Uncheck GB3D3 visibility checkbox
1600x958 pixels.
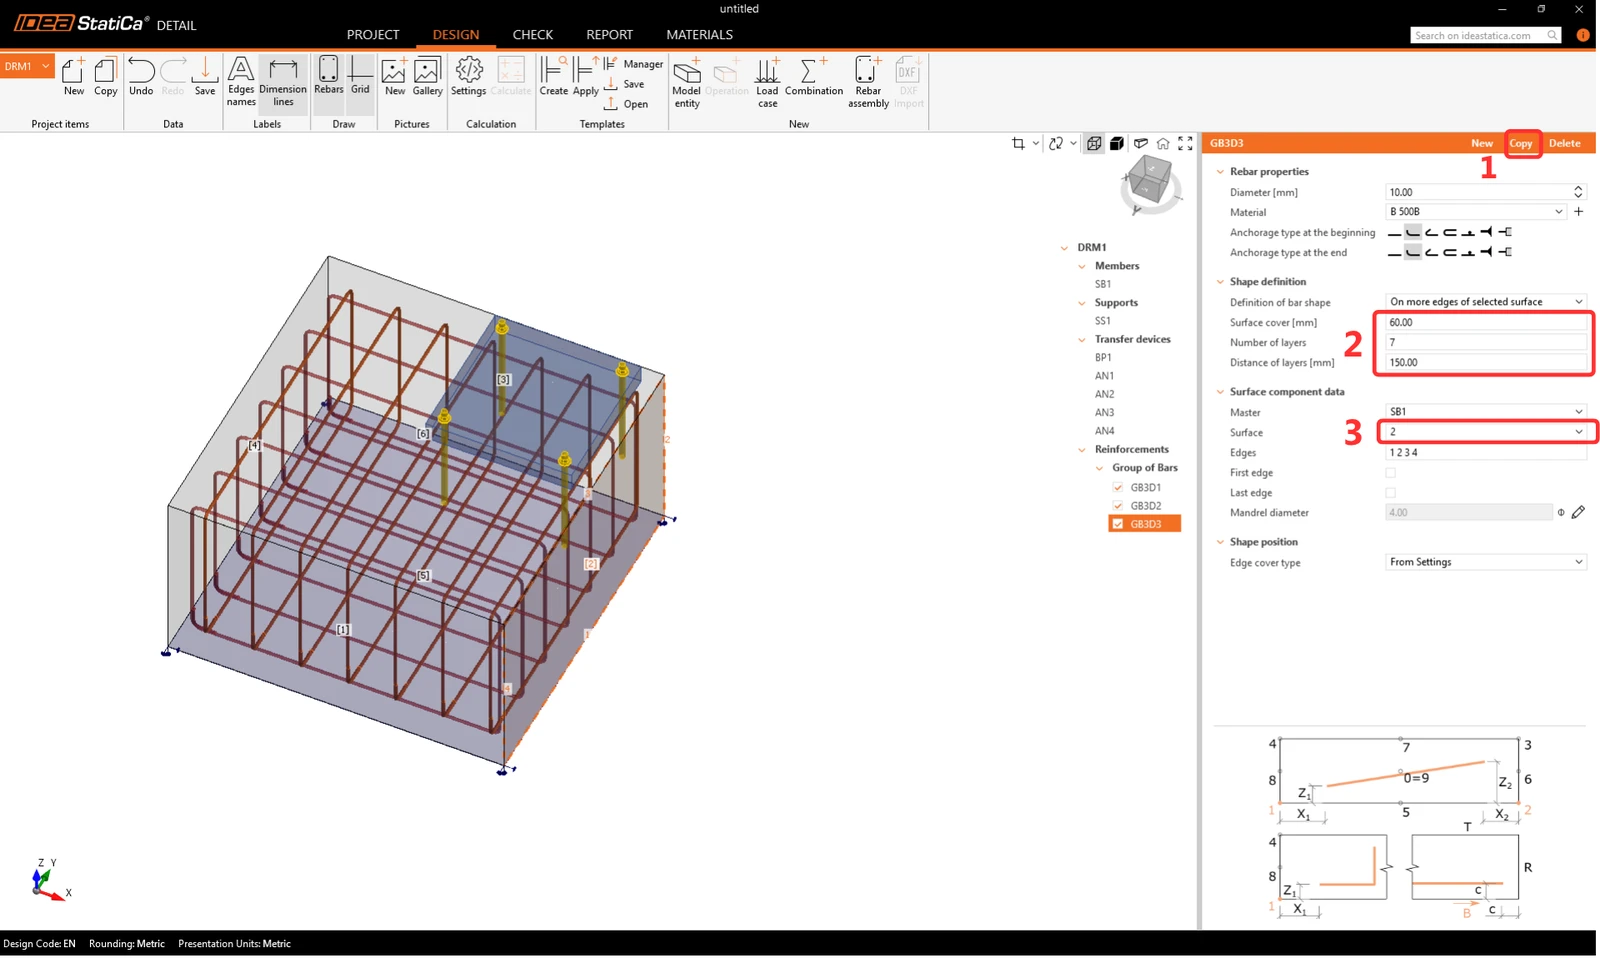(x=1118, y=524)
